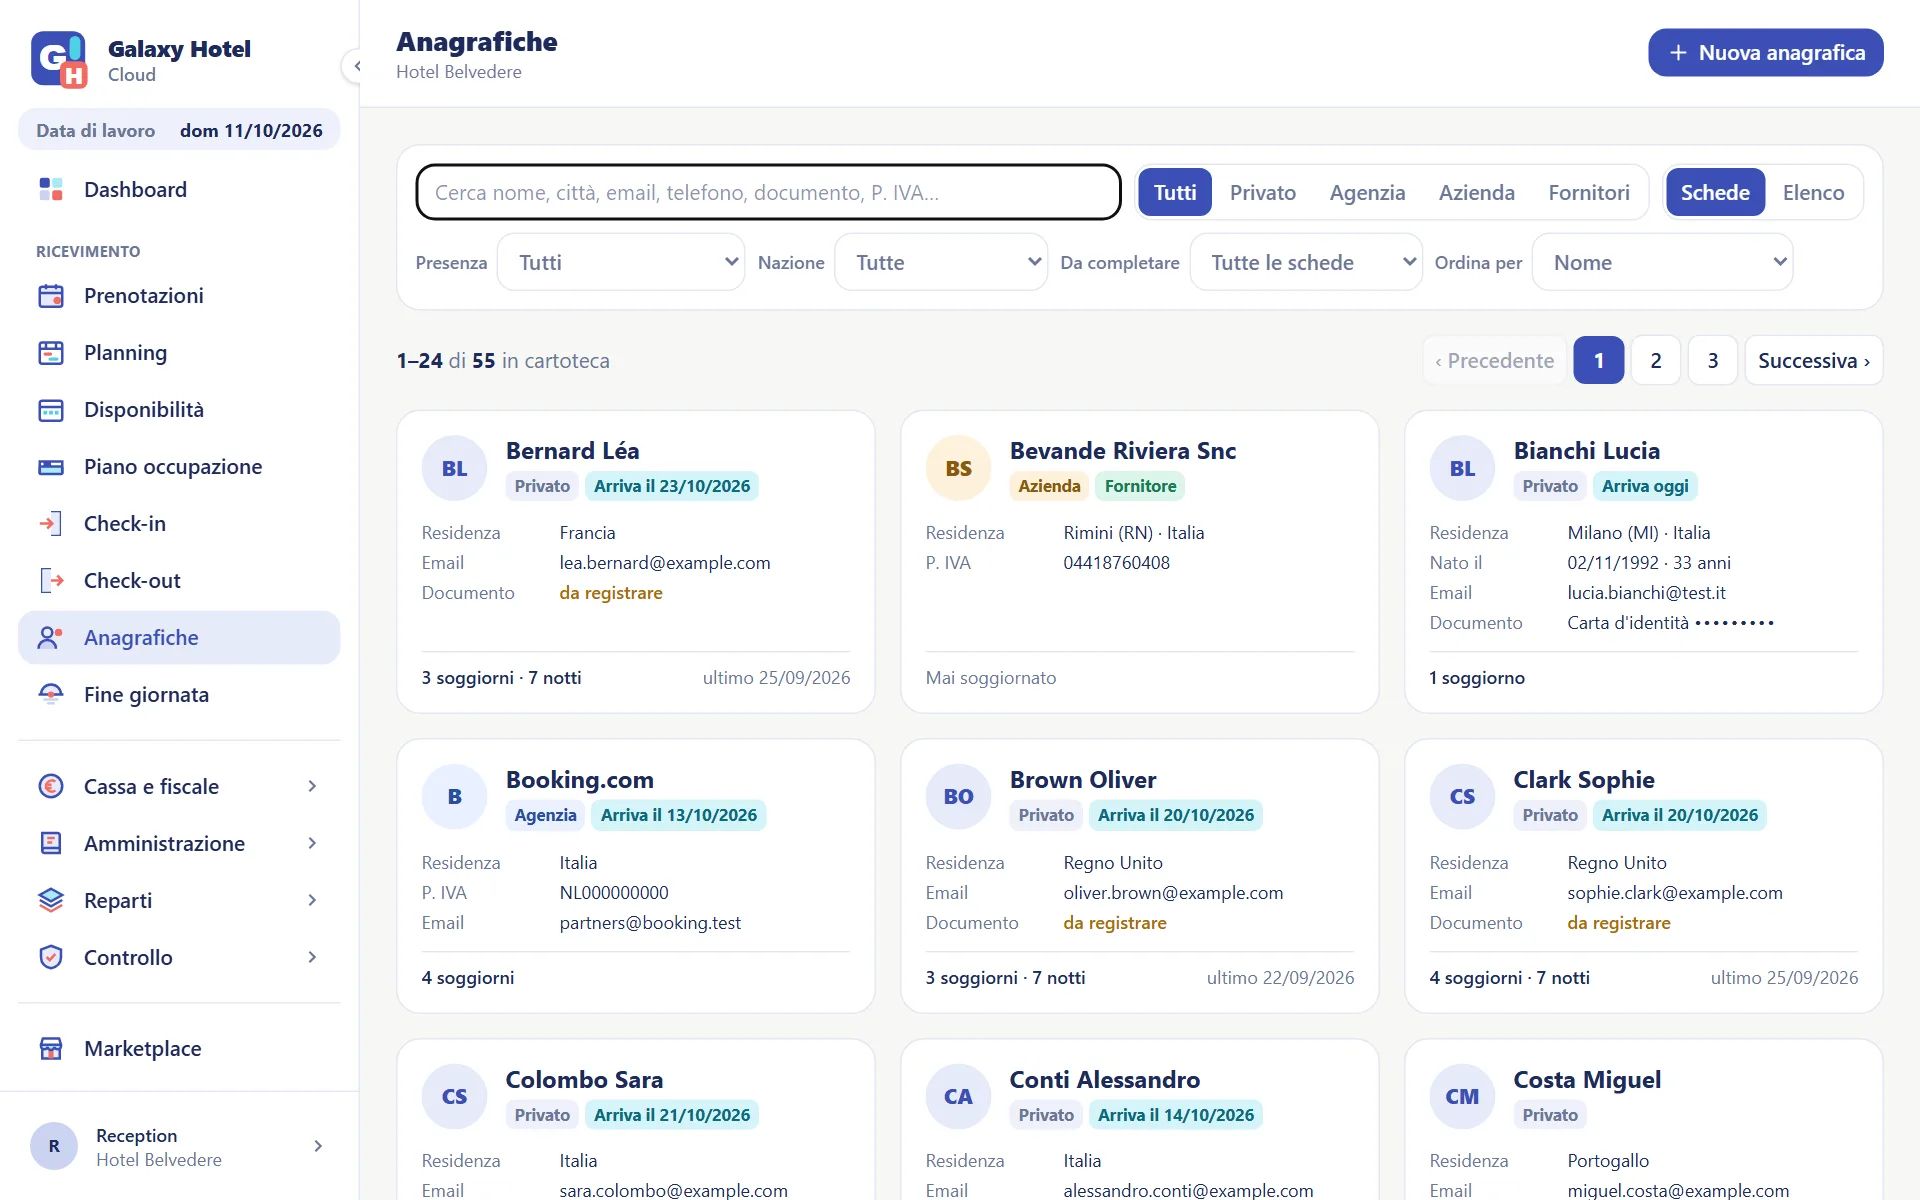Click the Prenotazioni calendar icon
The image size is (1920, 1200).
pyautogui.click(x=51, y=295)
